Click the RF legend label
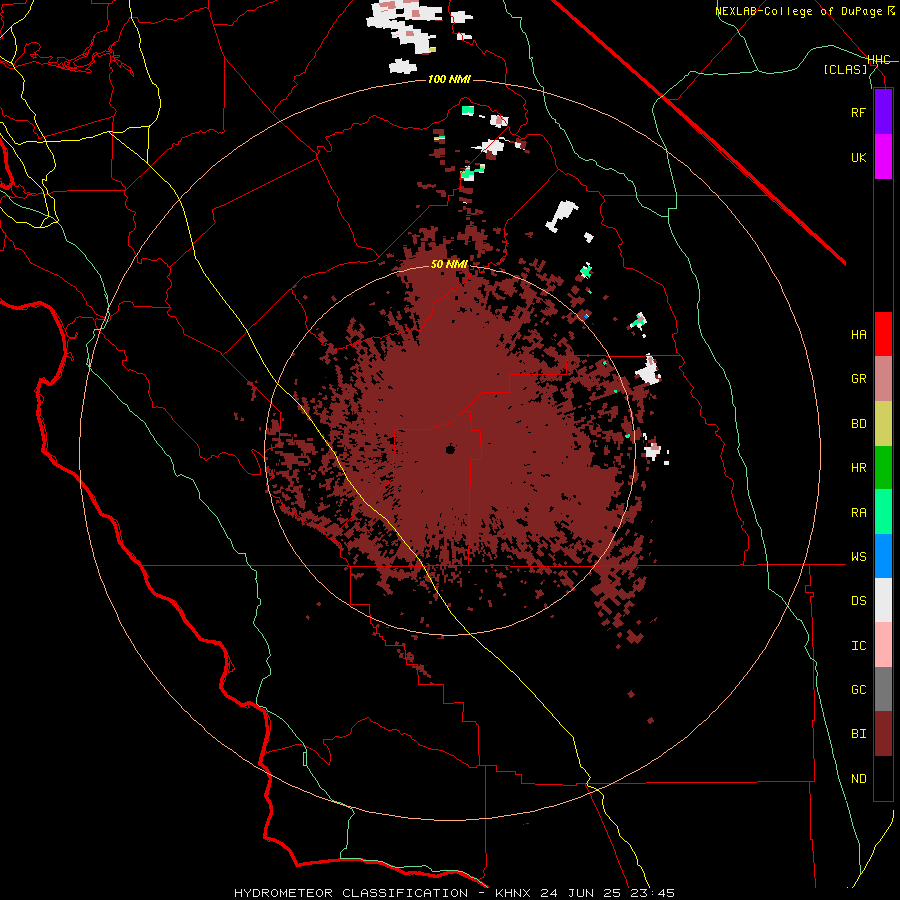Screen dimensions: 900x900 (858, 112)
